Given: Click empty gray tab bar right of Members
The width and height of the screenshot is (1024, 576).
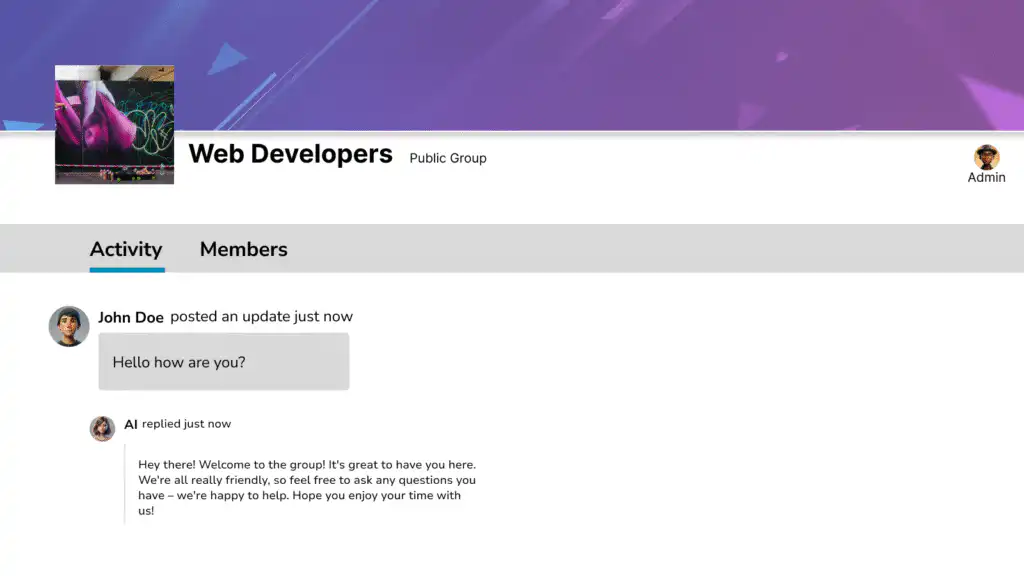Looking at the screenshot, I should [650, 249].
